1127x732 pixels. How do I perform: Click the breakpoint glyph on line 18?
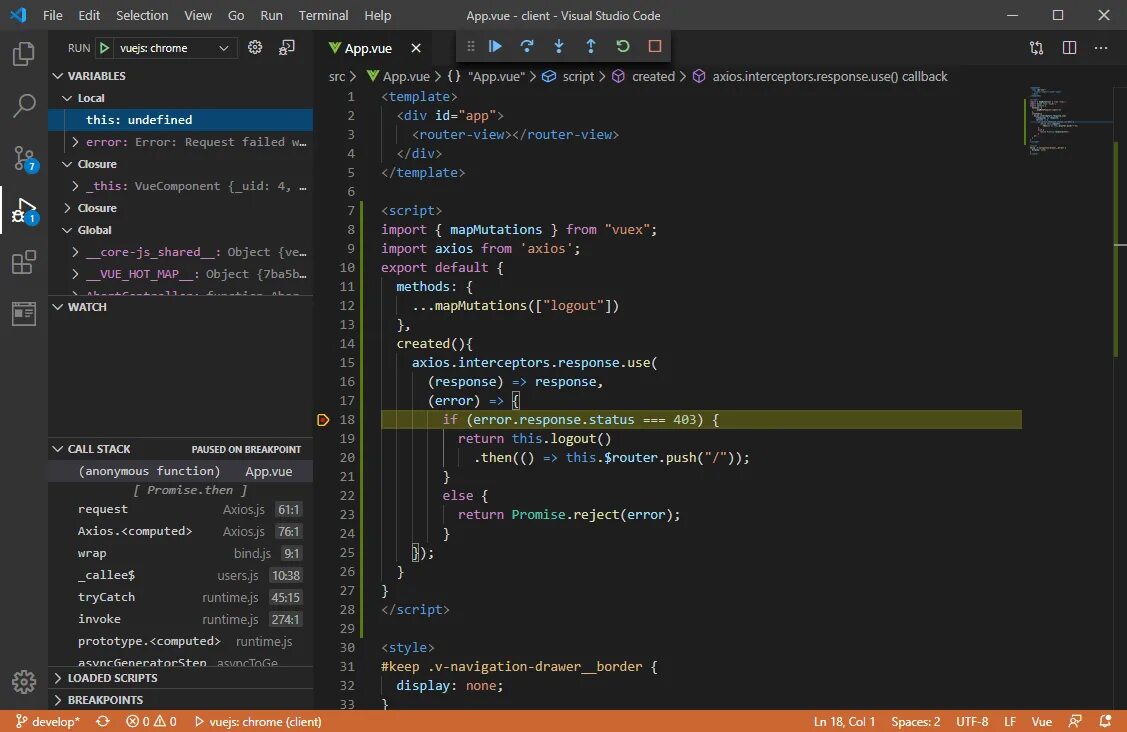[x=323, y=420]
